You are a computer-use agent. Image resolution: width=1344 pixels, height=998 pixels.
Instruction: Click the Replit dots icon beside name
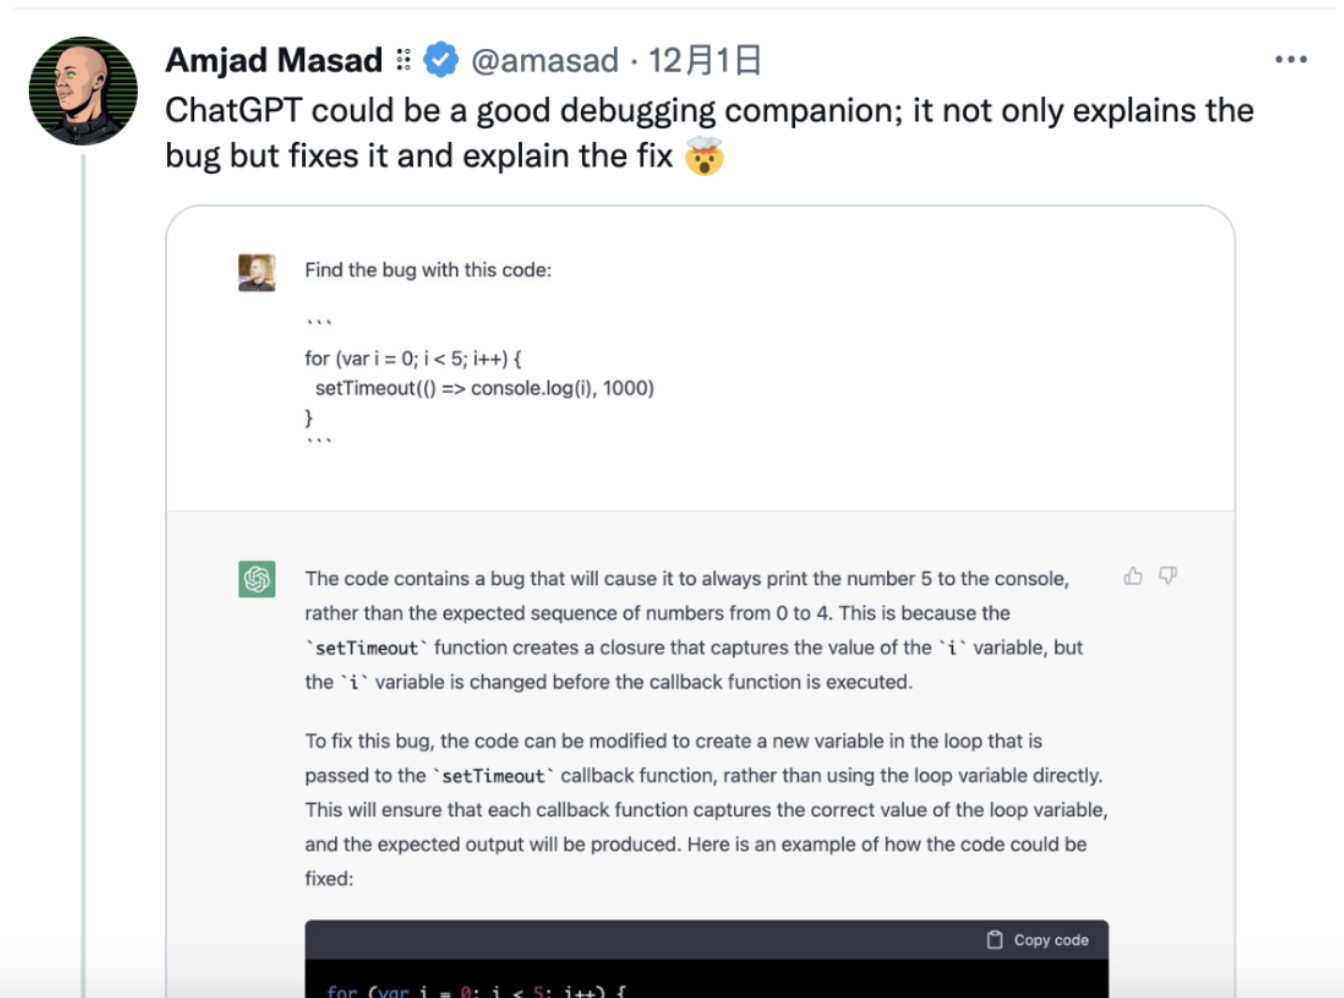403,60
